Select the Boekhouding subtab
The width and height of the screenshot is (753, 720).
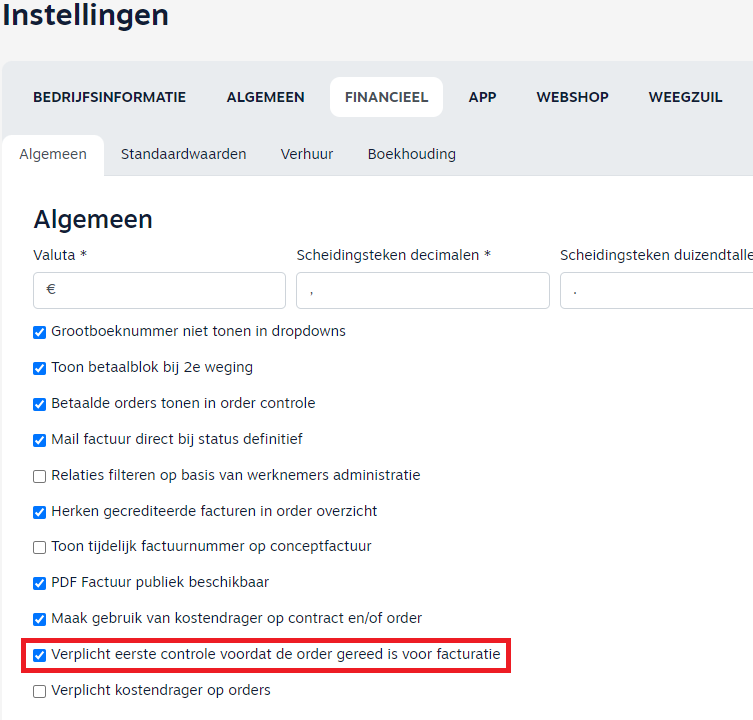411,154
